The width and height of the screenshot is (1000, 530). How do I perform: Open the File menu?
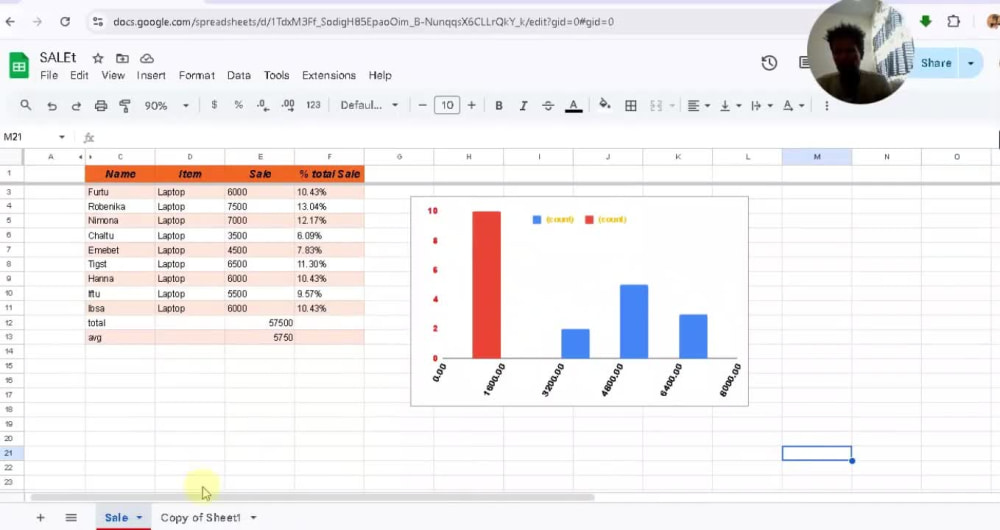click(49, 75)
